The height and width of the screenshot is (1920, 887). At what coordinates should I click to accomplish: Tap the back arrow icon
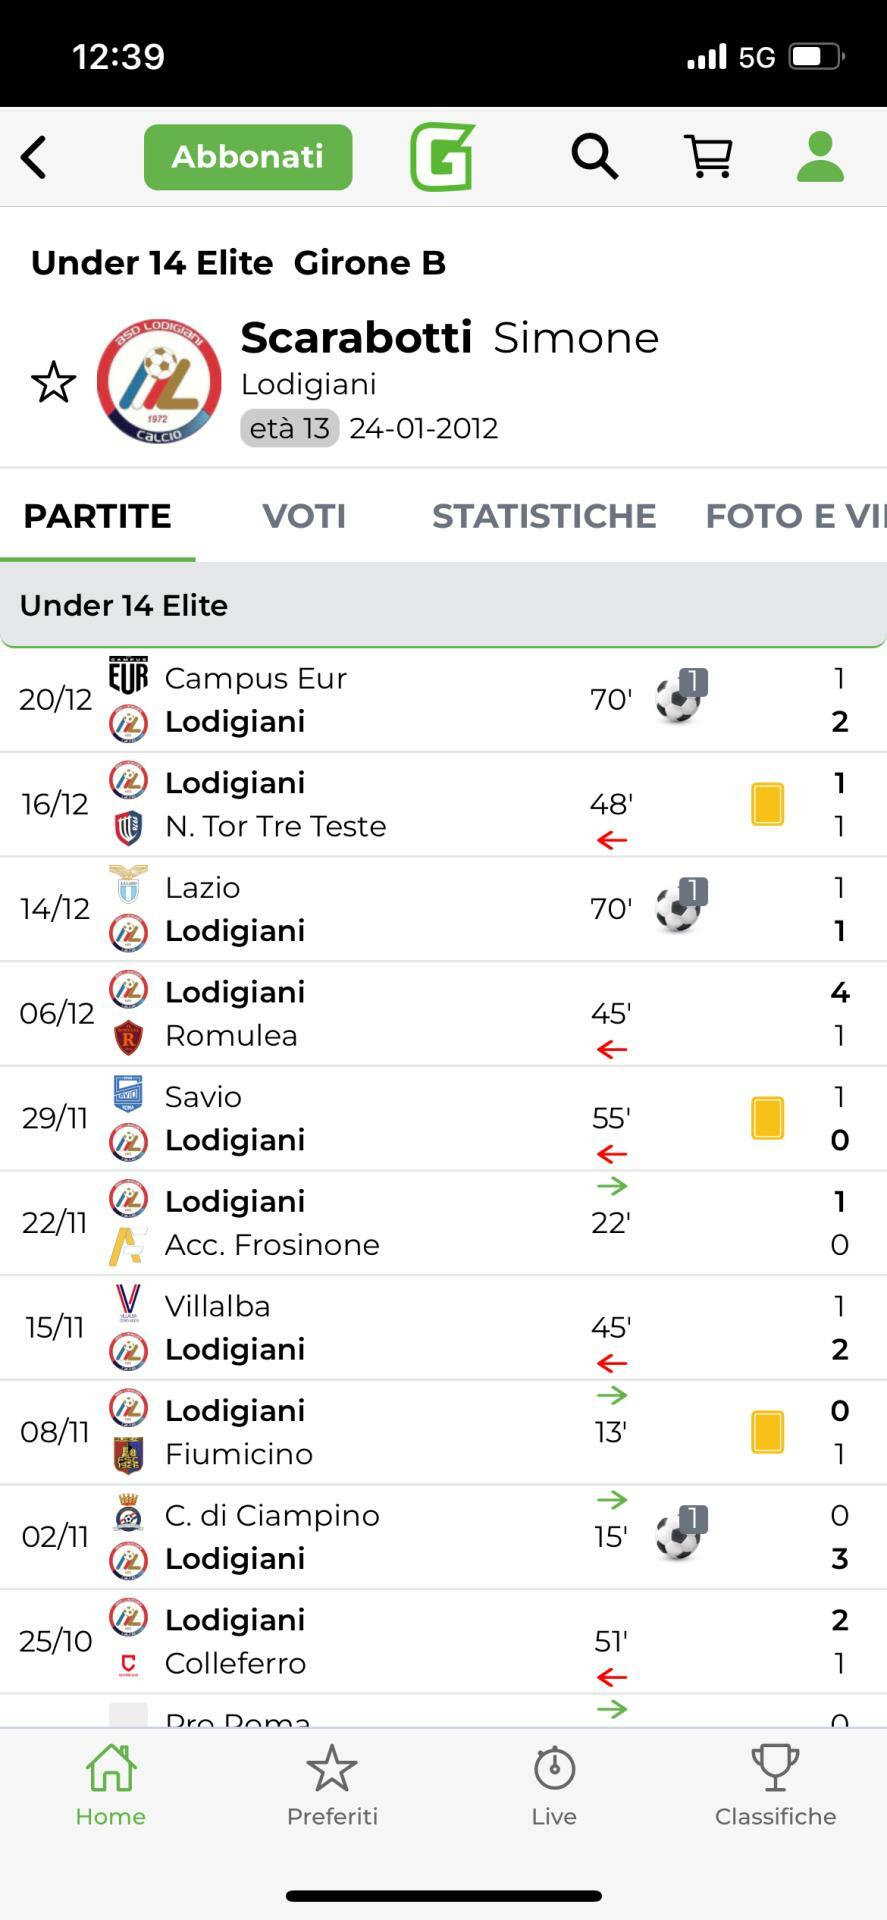(34, 157)
